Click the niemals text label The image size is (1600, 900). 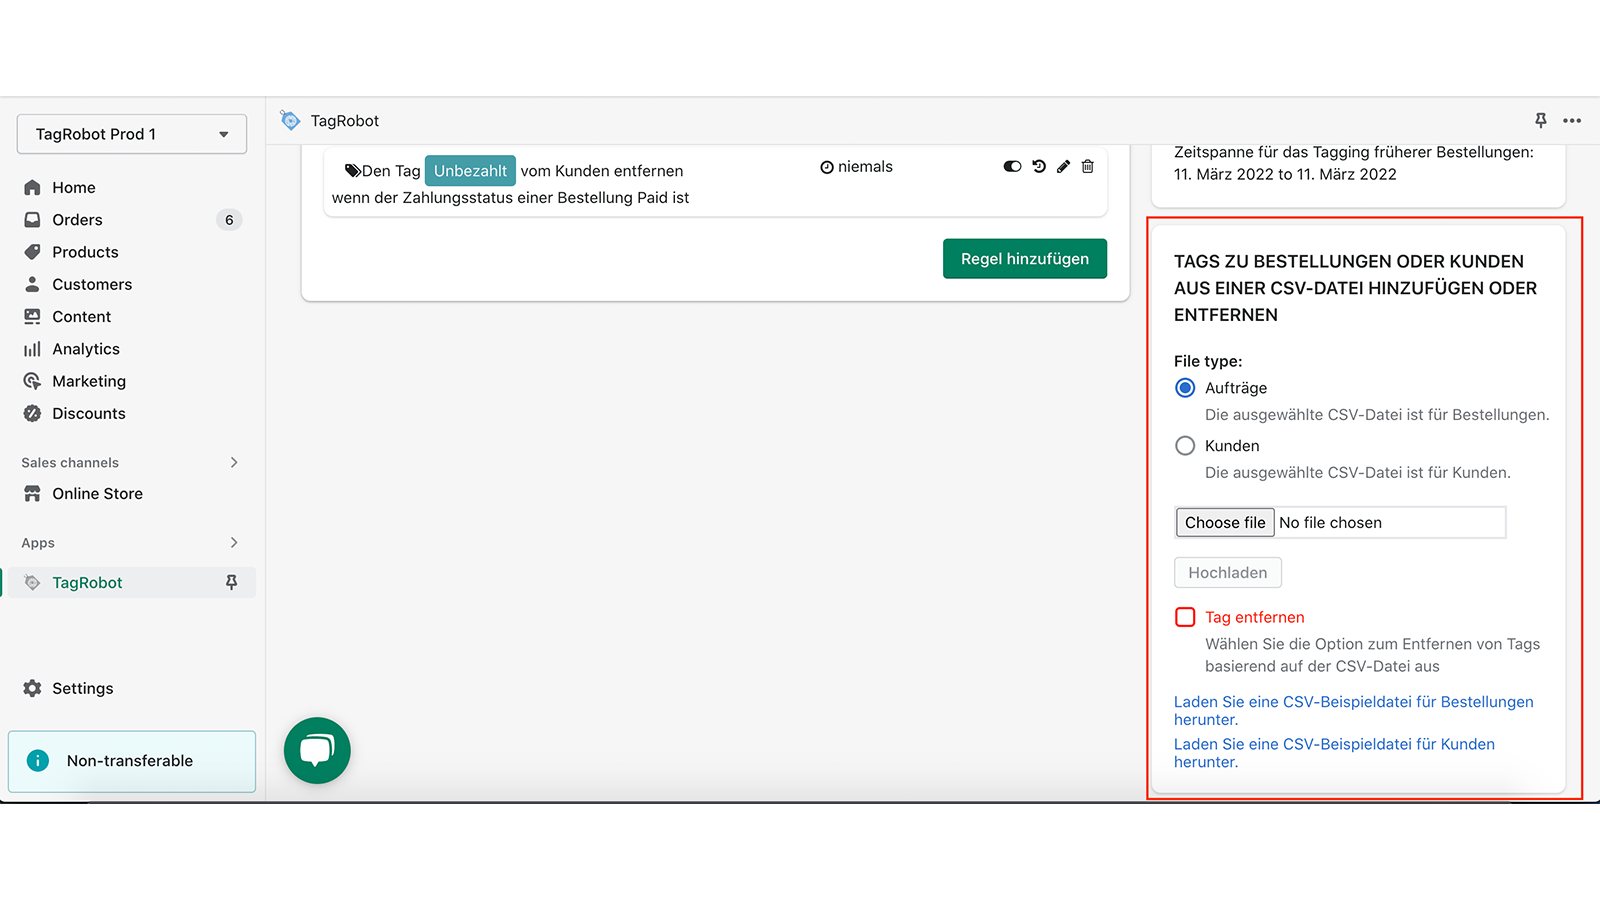click(865, 167)
